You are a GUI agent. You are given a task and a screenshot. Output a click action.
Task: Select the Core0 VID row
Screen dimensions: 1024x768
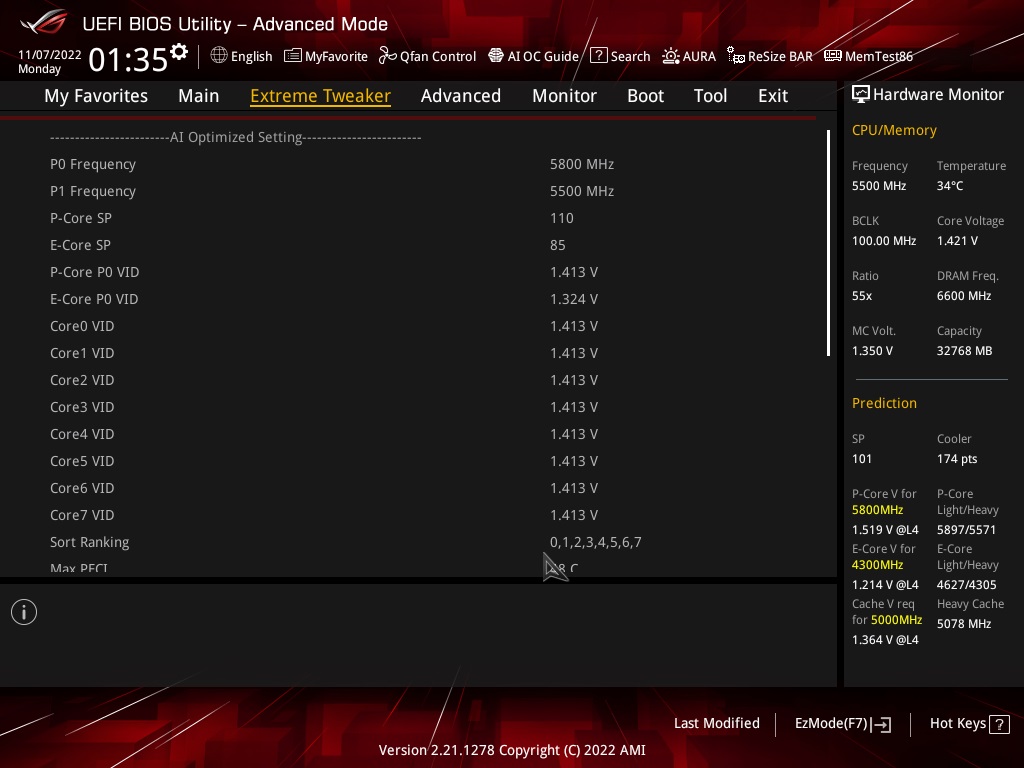[x=418, y=326]
